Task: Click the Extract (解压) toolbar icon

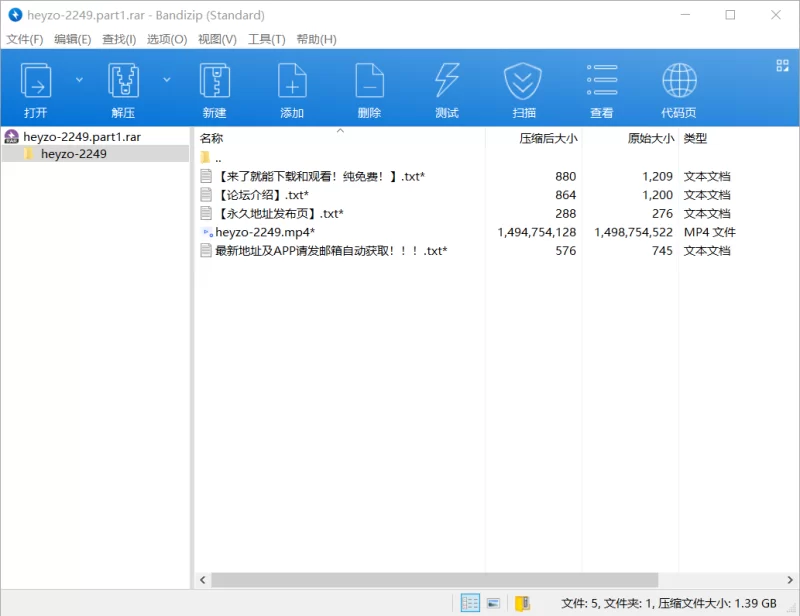Action: [x=123, y=81]
